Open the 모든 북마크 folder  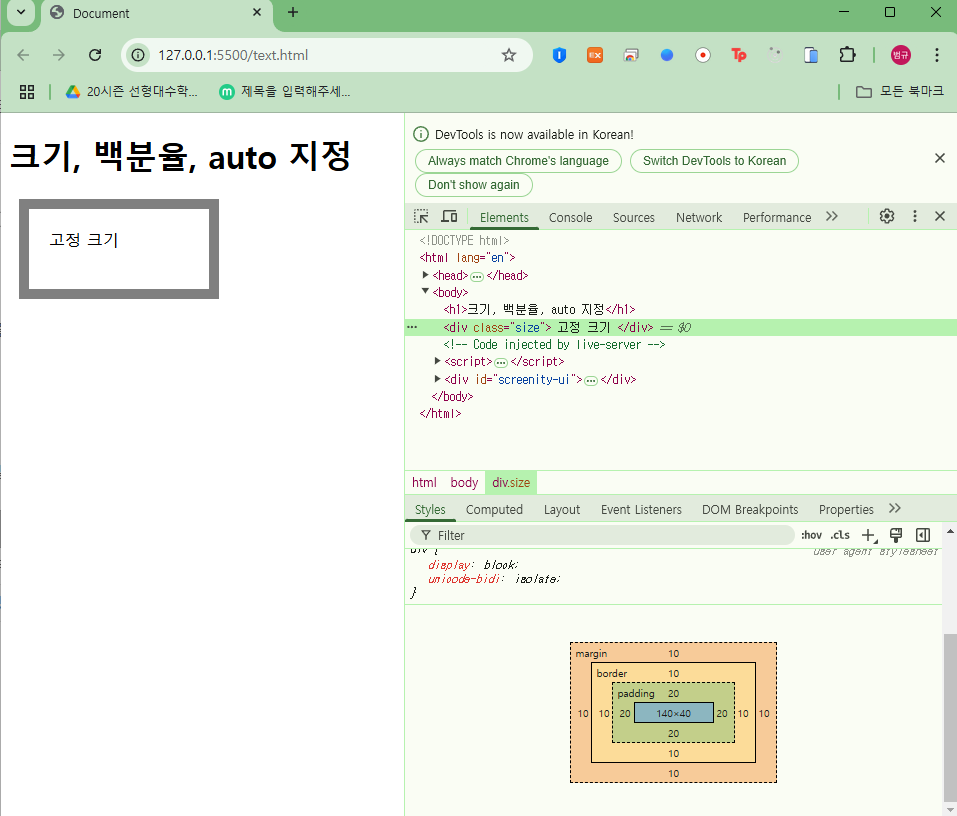point(900,92)
